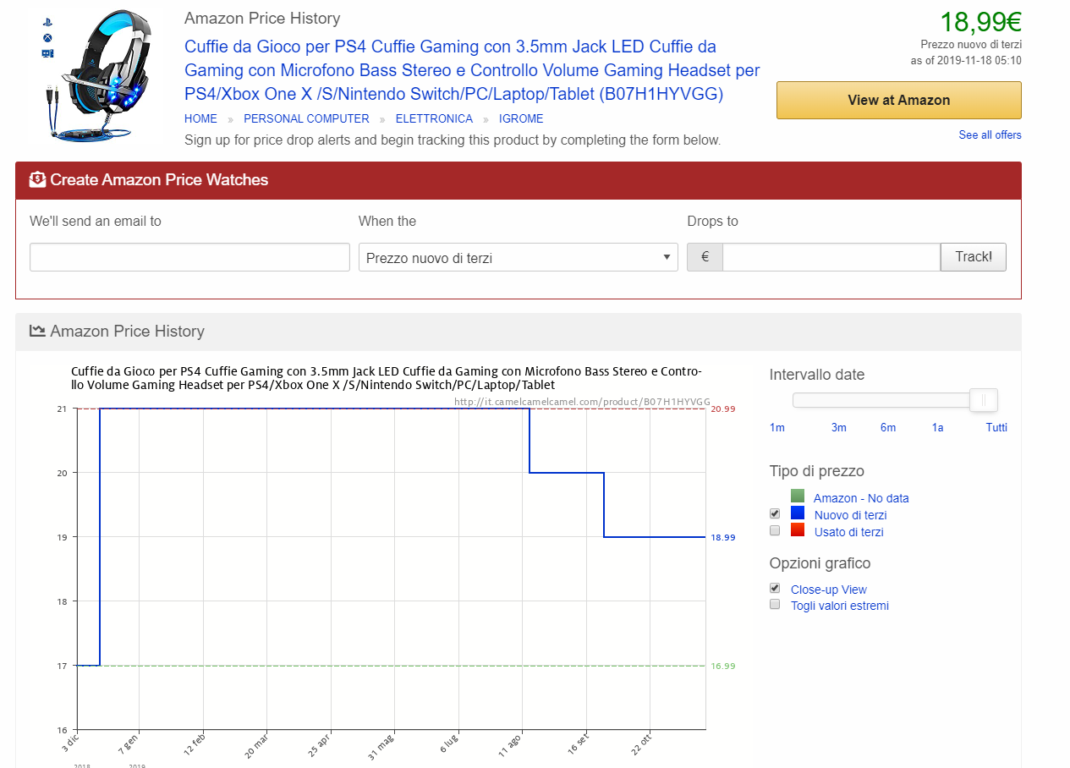Click the View at Amazon button
This screenshot has width=1070, height=768.
899,100
